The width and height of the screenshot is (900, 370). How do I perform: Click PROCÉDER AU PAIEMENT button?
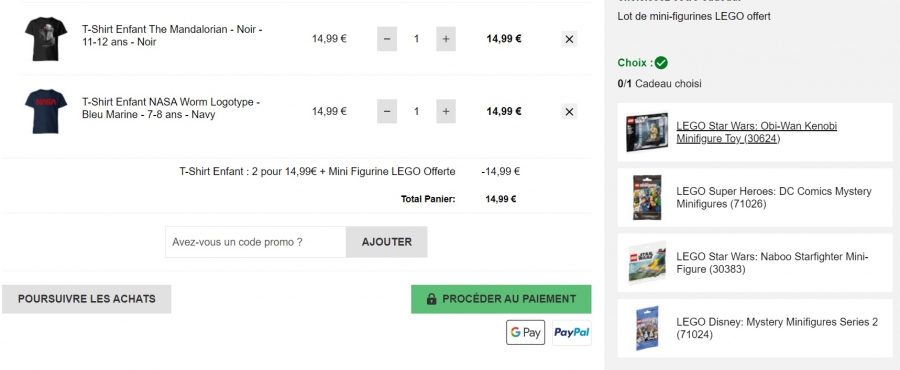point(501,299)
